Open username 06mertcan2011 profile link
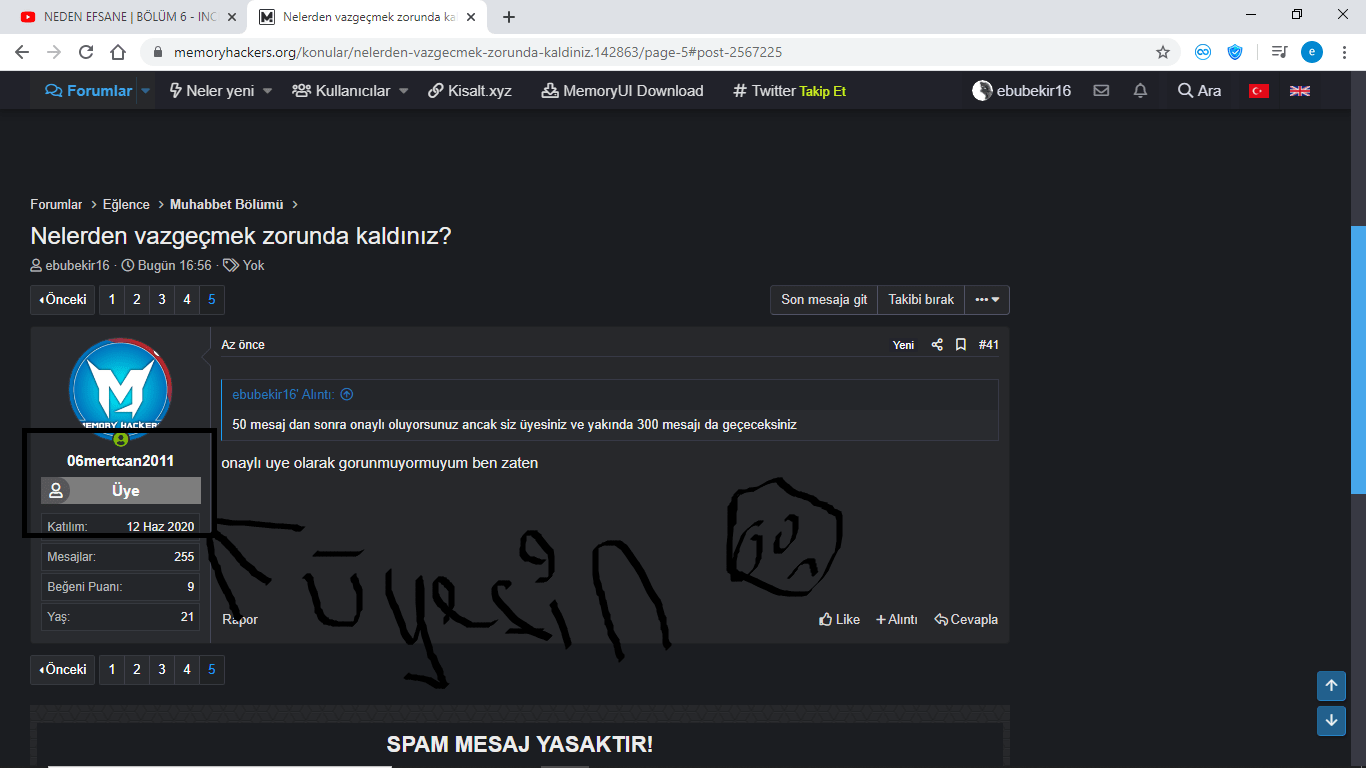 click(x=120, y=461)
